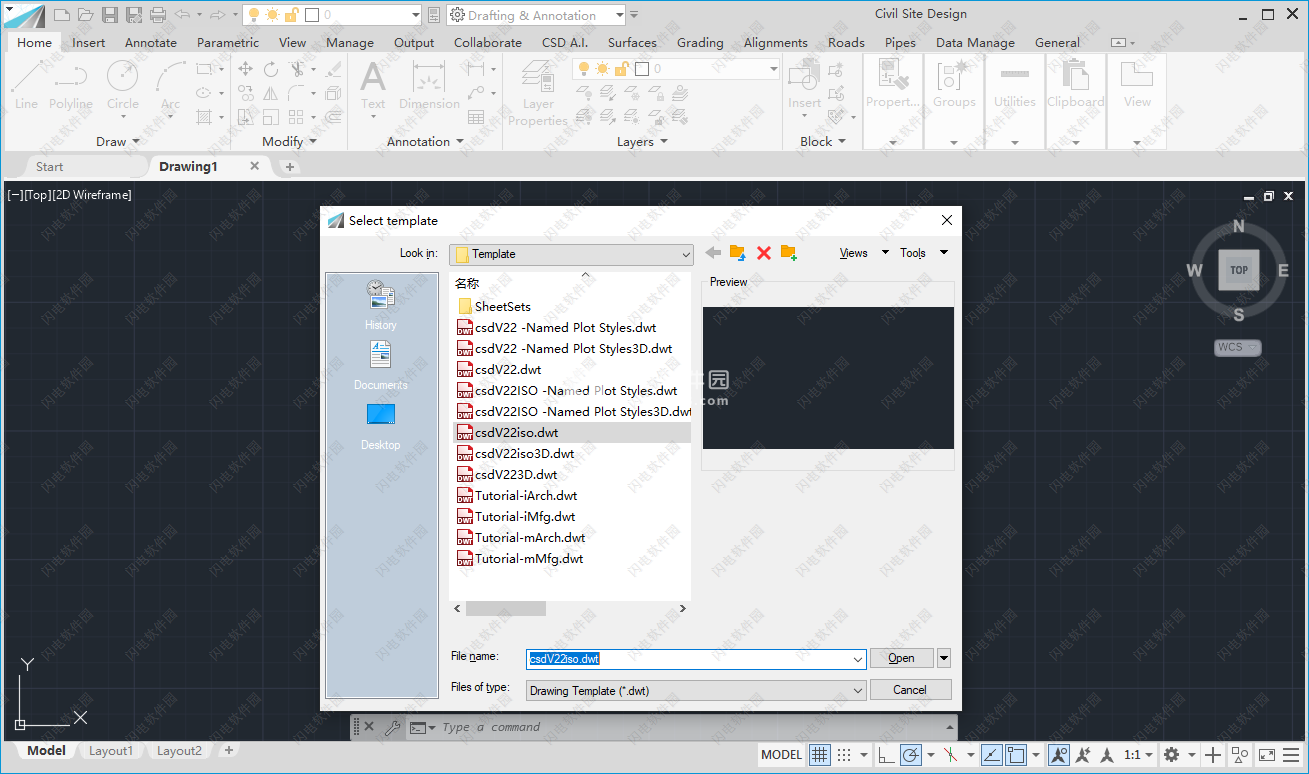Open the History shortcut in places list
Viewport: 1309px width, 774px height.
[380, 304]
